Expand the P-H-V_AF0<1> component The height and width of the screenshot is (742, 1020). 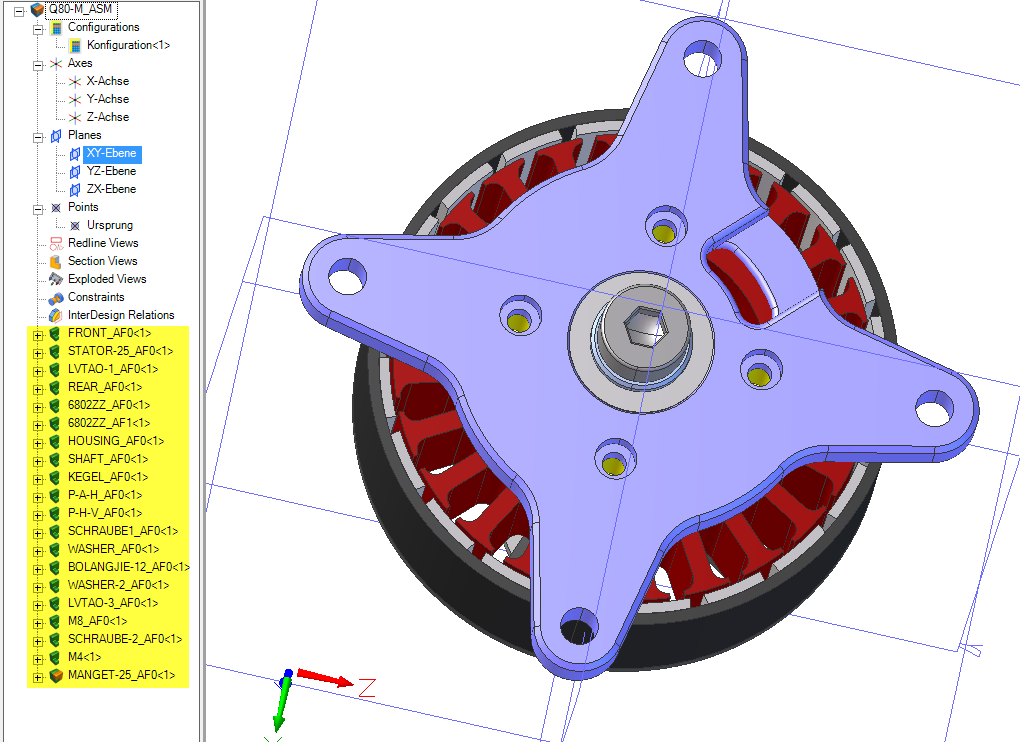[x=38, y=515]
